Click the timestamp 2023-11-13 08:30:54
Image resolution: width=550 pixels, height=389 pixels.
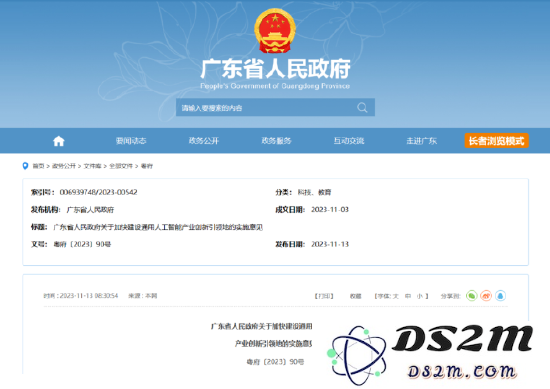(x=89, y=296)
